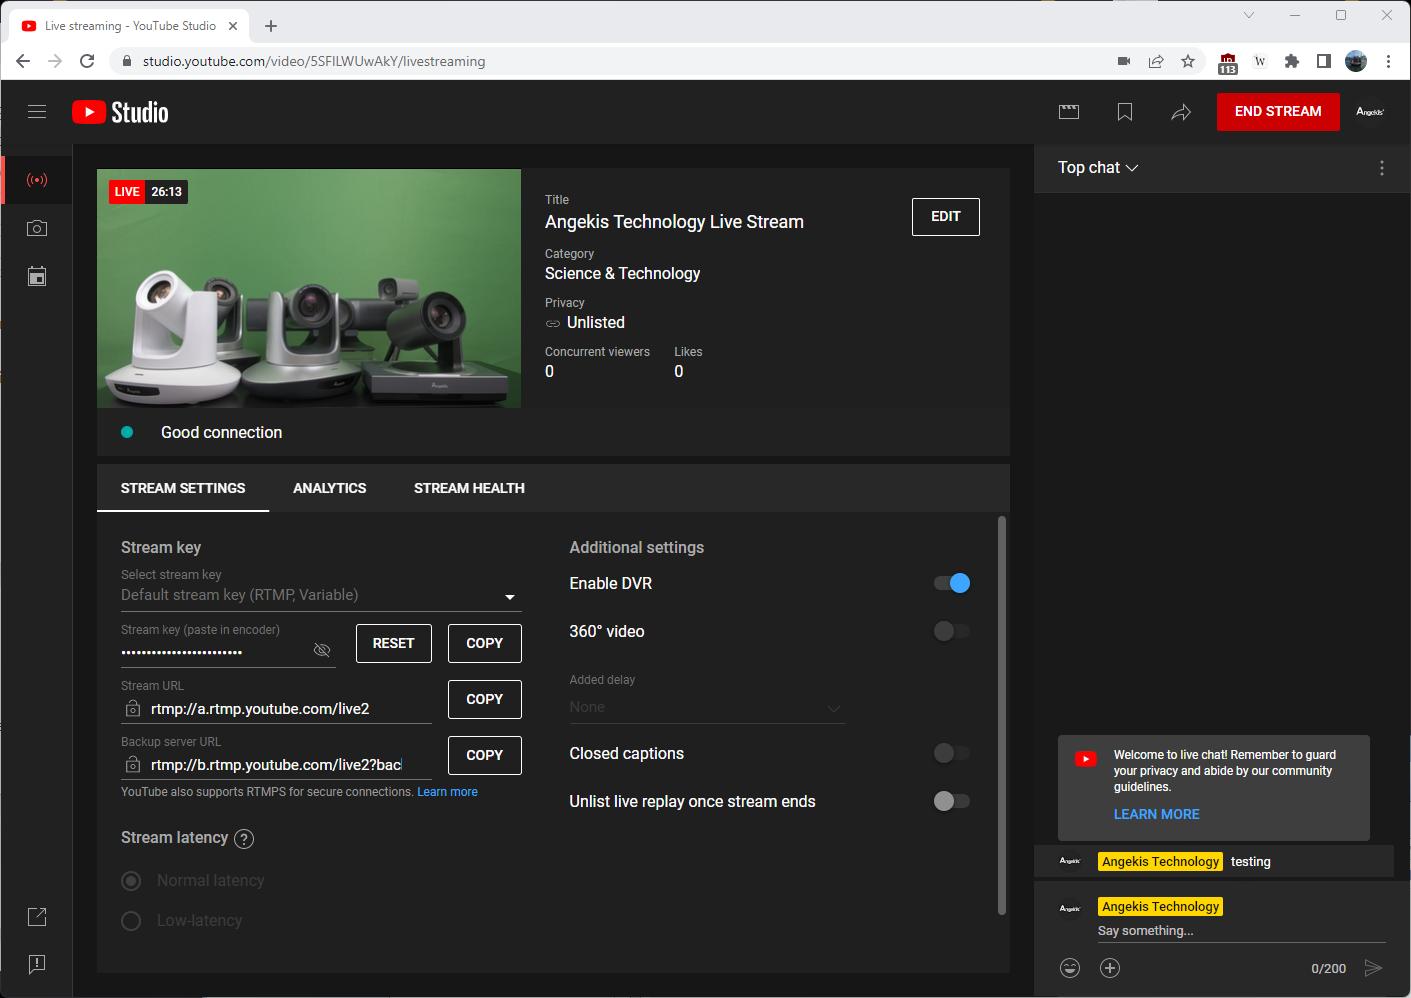Send a chat message with the send arrow
This screenshot has width=1411, height=998.
[x=1374, y=967]
